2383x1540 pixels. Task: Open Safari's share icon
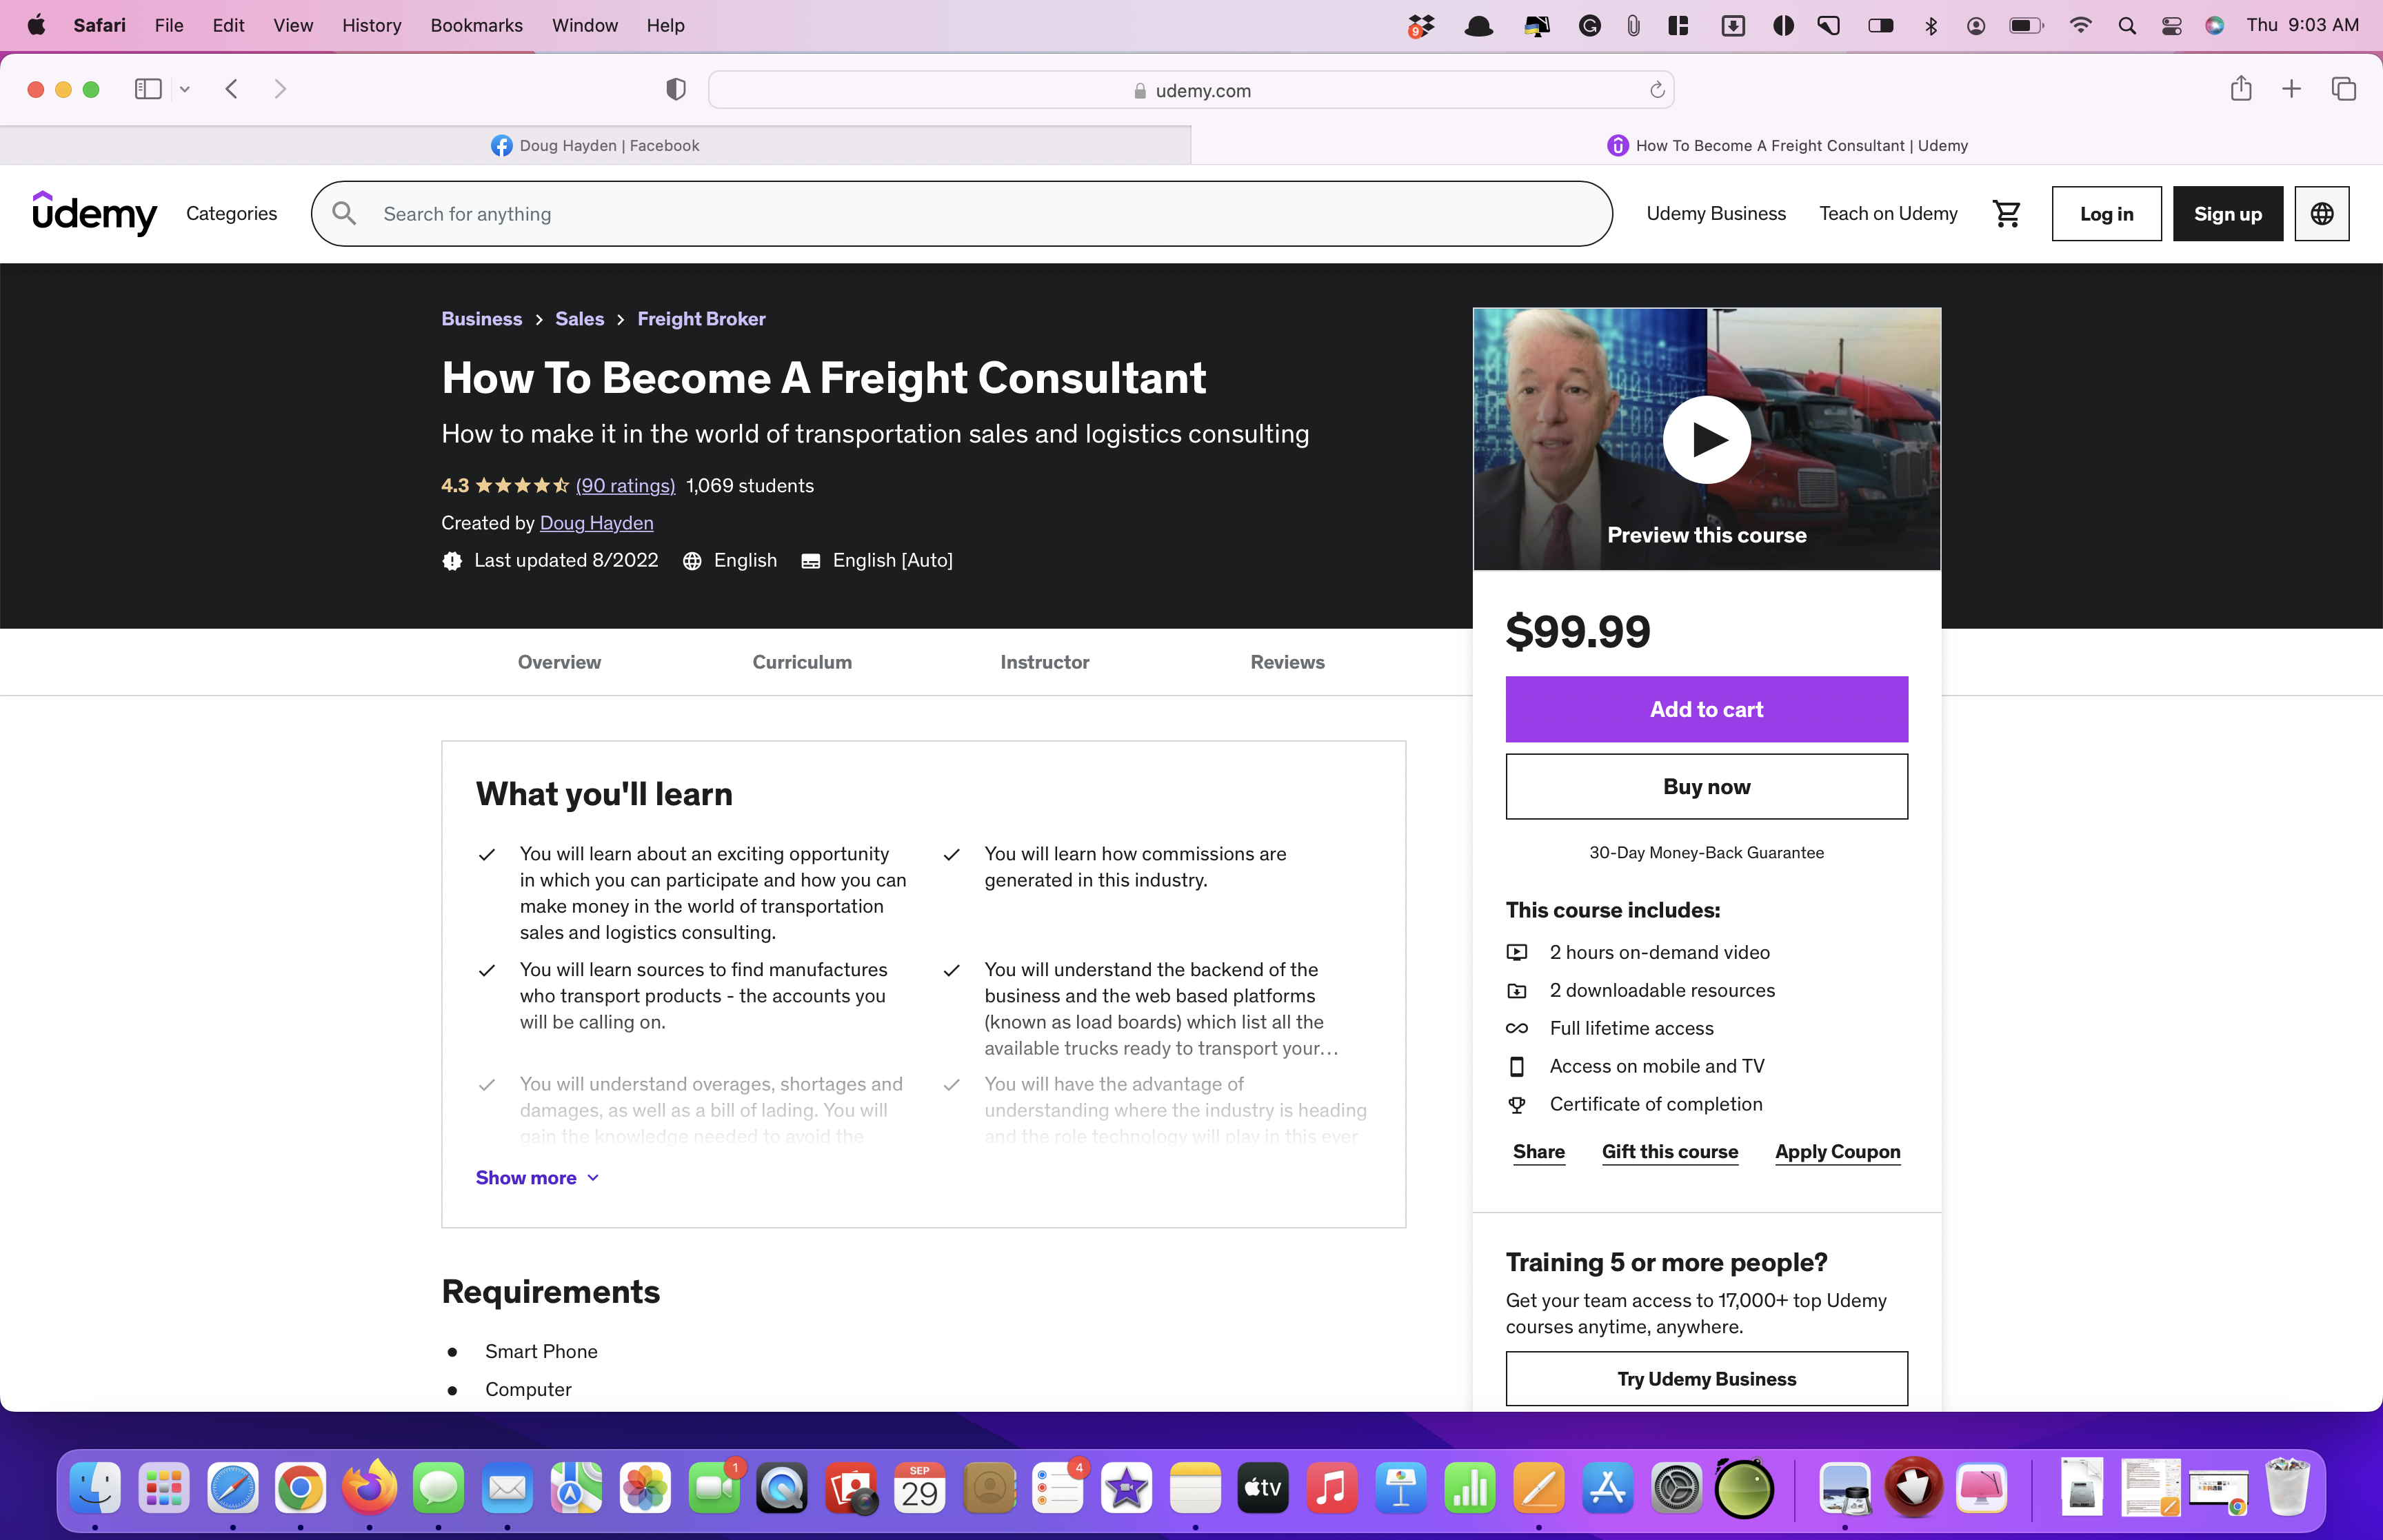(x=2240, y=89)
